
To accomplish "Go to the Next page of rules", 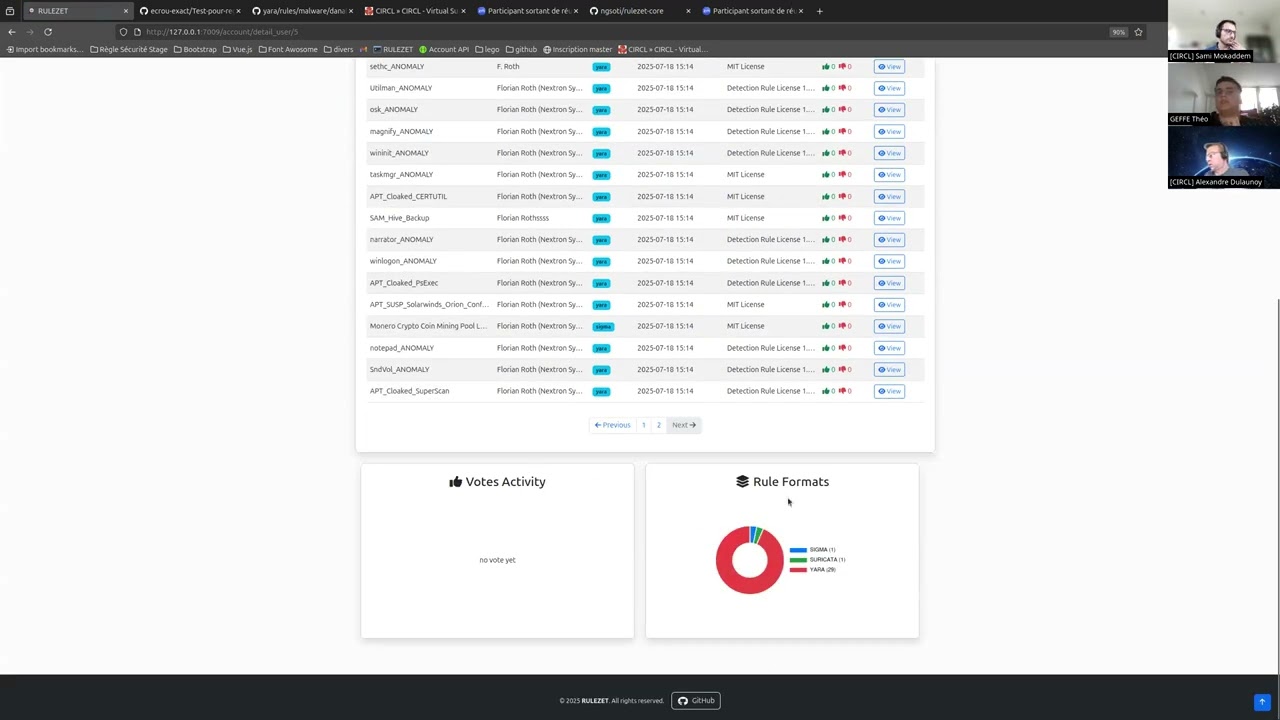I will pyautogui.click(x=684, y=425).
